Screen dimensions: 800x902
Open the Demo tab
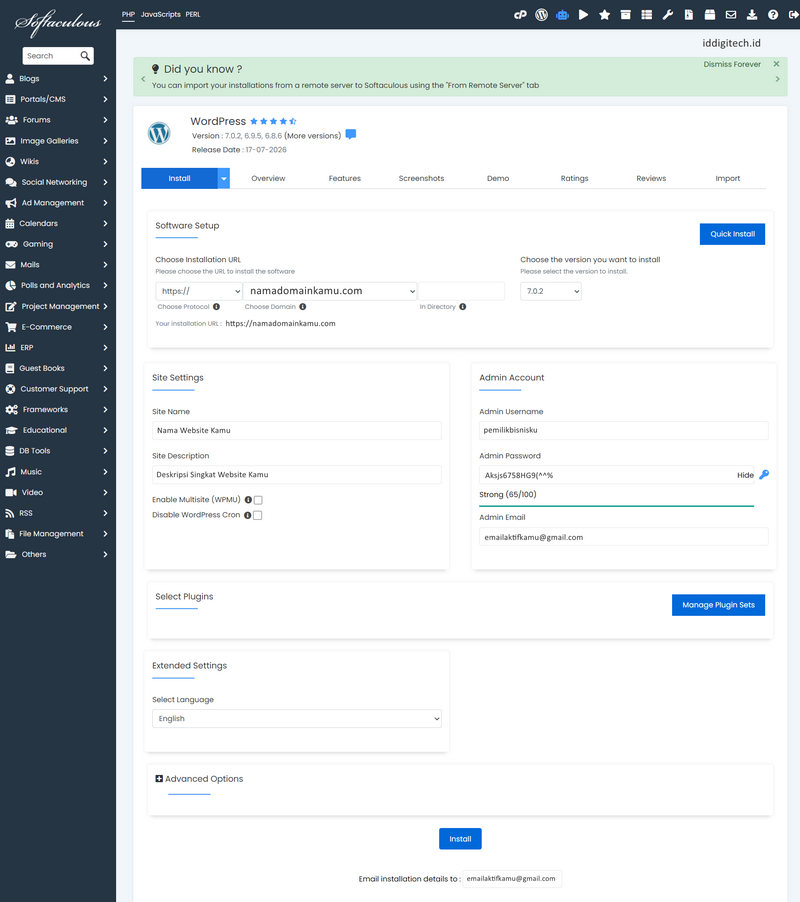click(x=498, y=178)
